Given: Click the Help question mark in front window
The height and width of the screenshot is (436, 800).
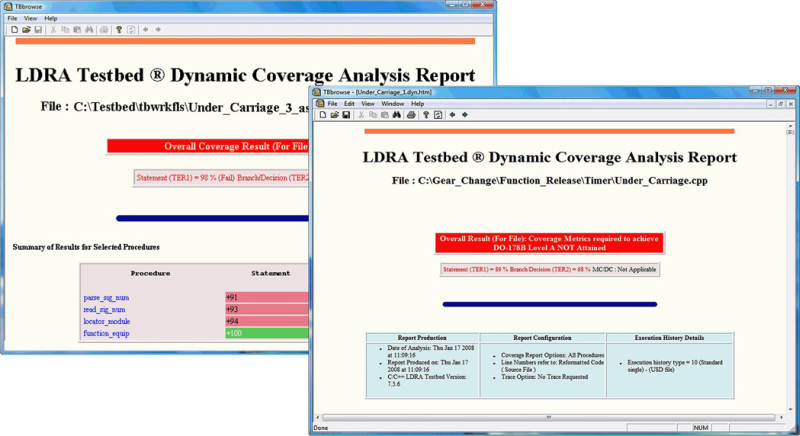Looking at the screenshot, I should (x=426, y=115).
